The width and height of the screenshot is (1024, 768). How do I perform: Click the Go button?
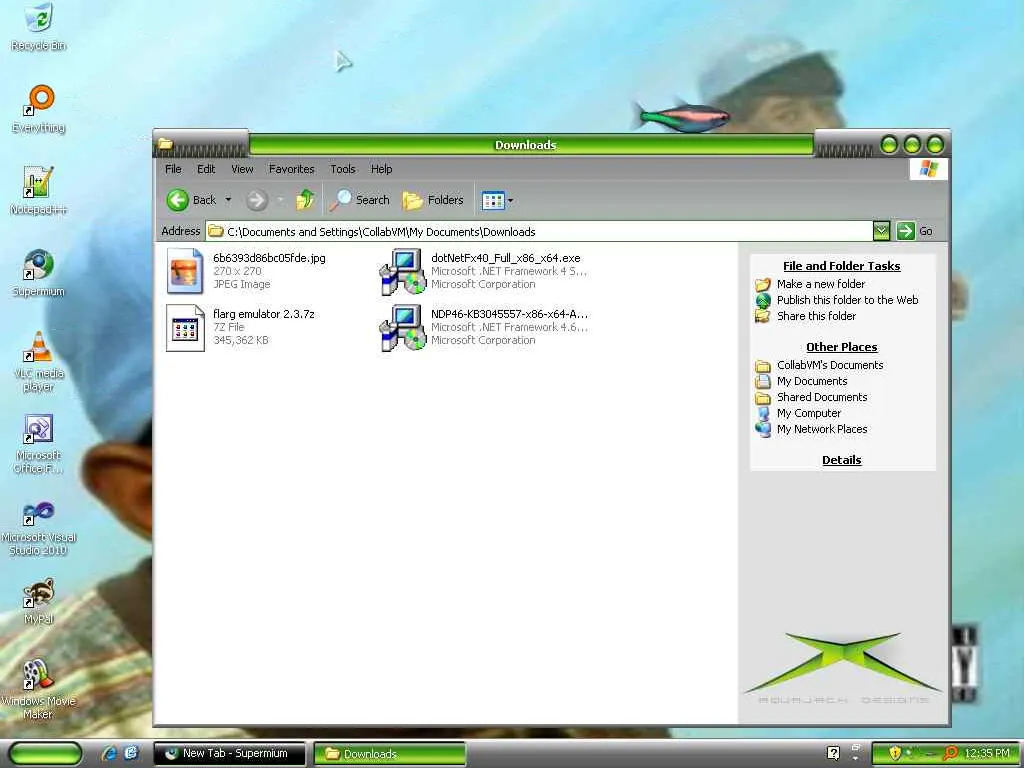click(914, 231)
